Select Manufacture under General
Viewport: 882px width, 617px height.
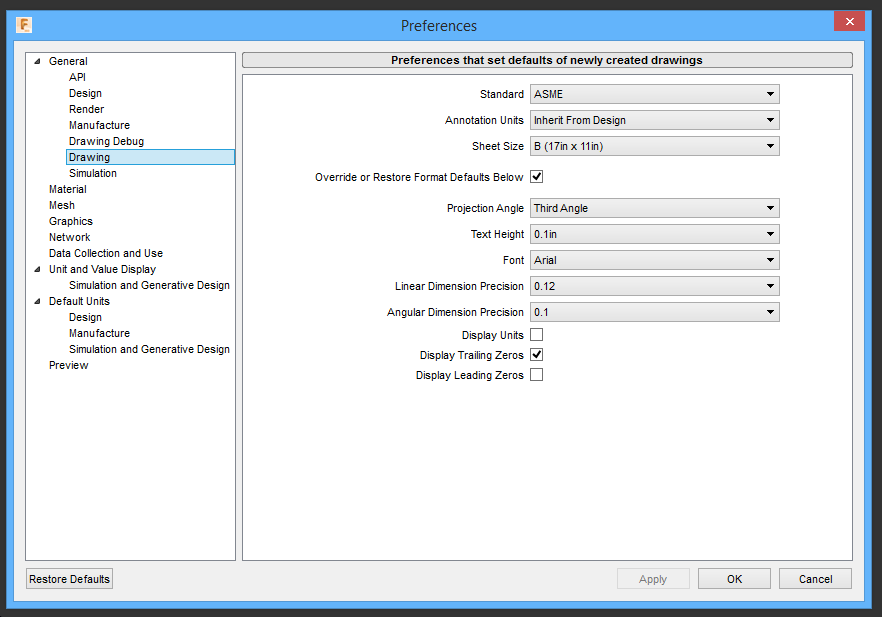100,125
